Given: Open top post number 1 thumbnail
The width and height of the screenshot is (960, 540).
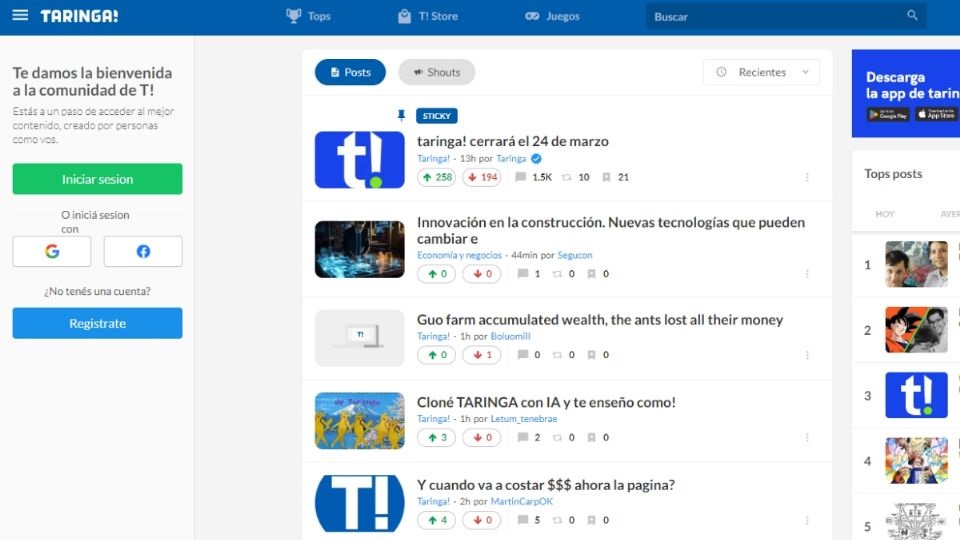Looking at the screenshot, I should [916, 264].
